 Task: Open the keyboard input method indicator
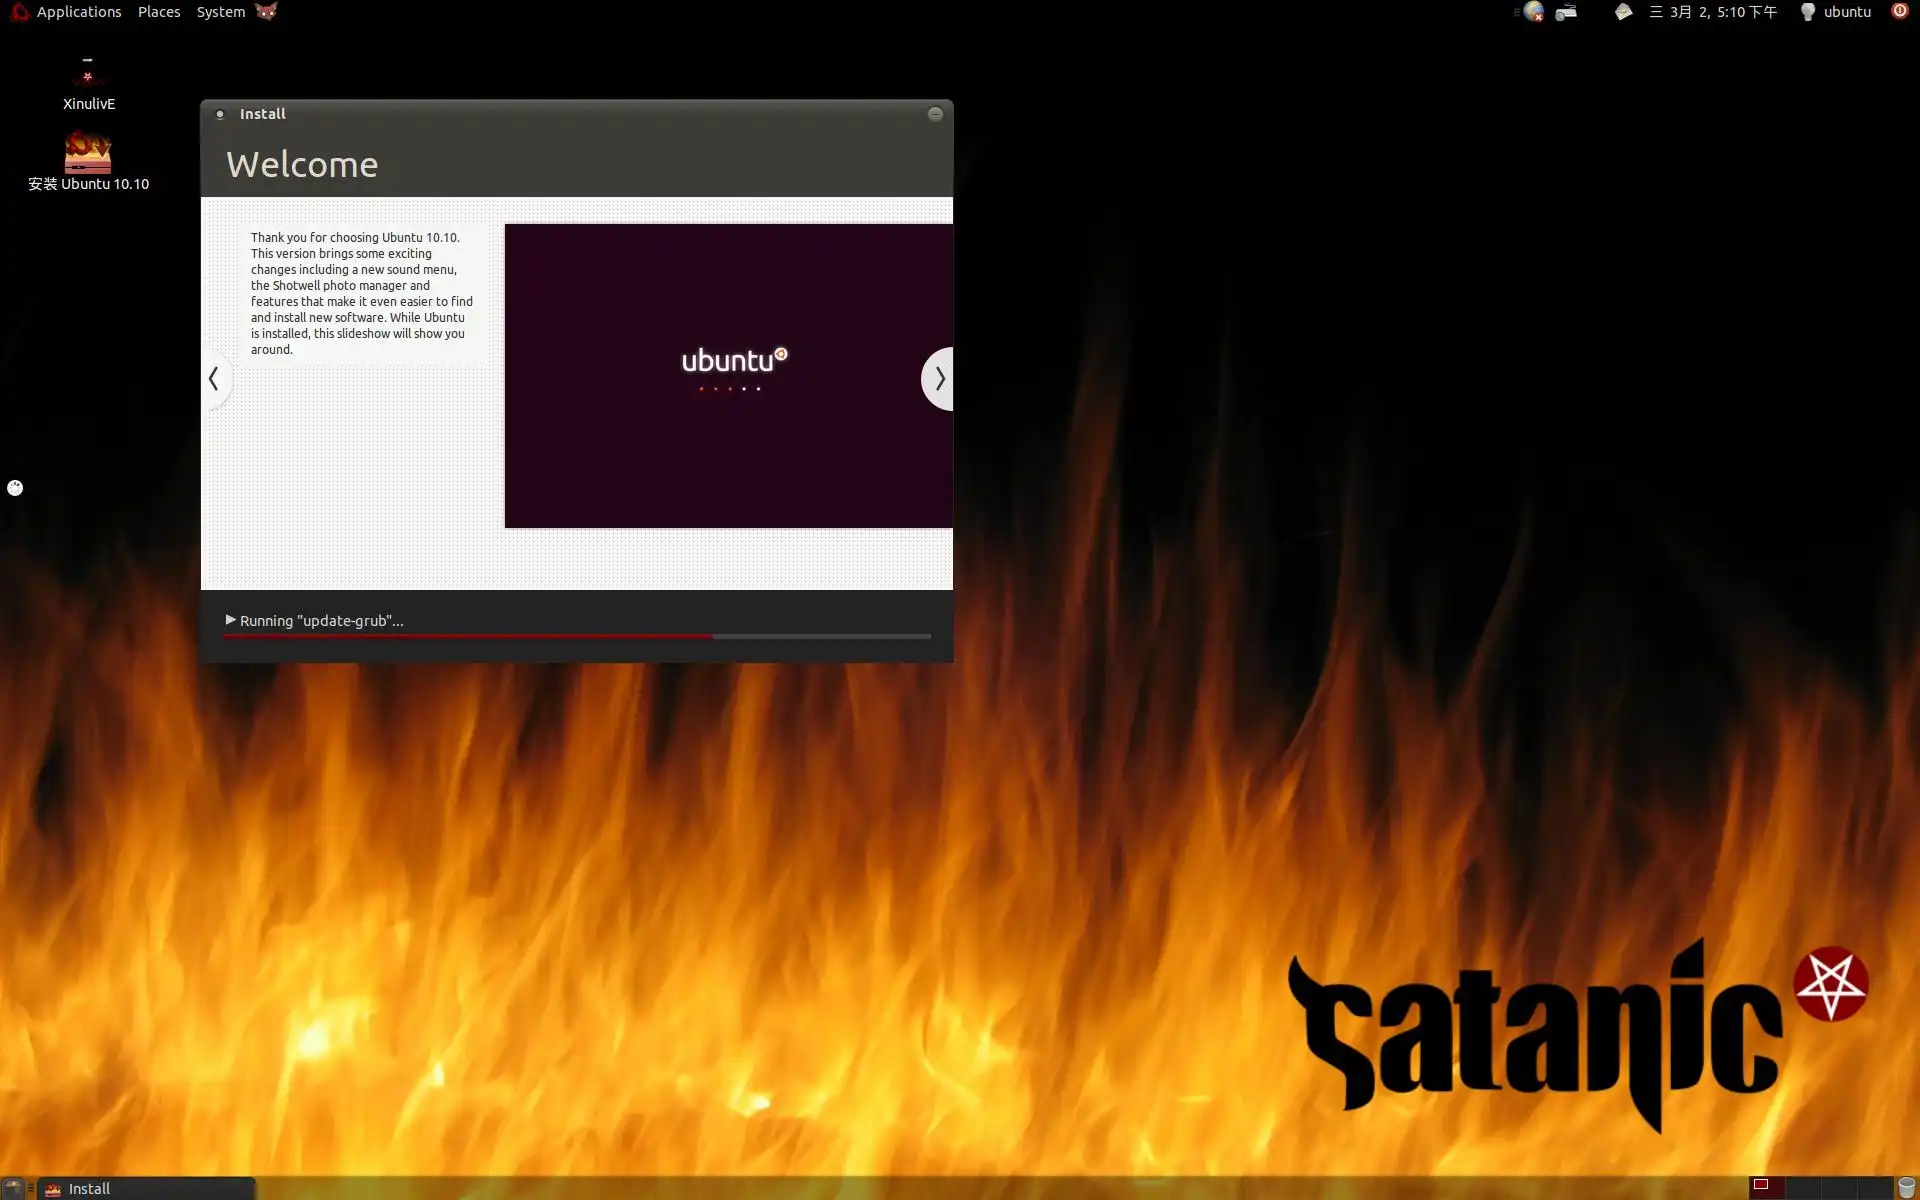(1567, 12)
